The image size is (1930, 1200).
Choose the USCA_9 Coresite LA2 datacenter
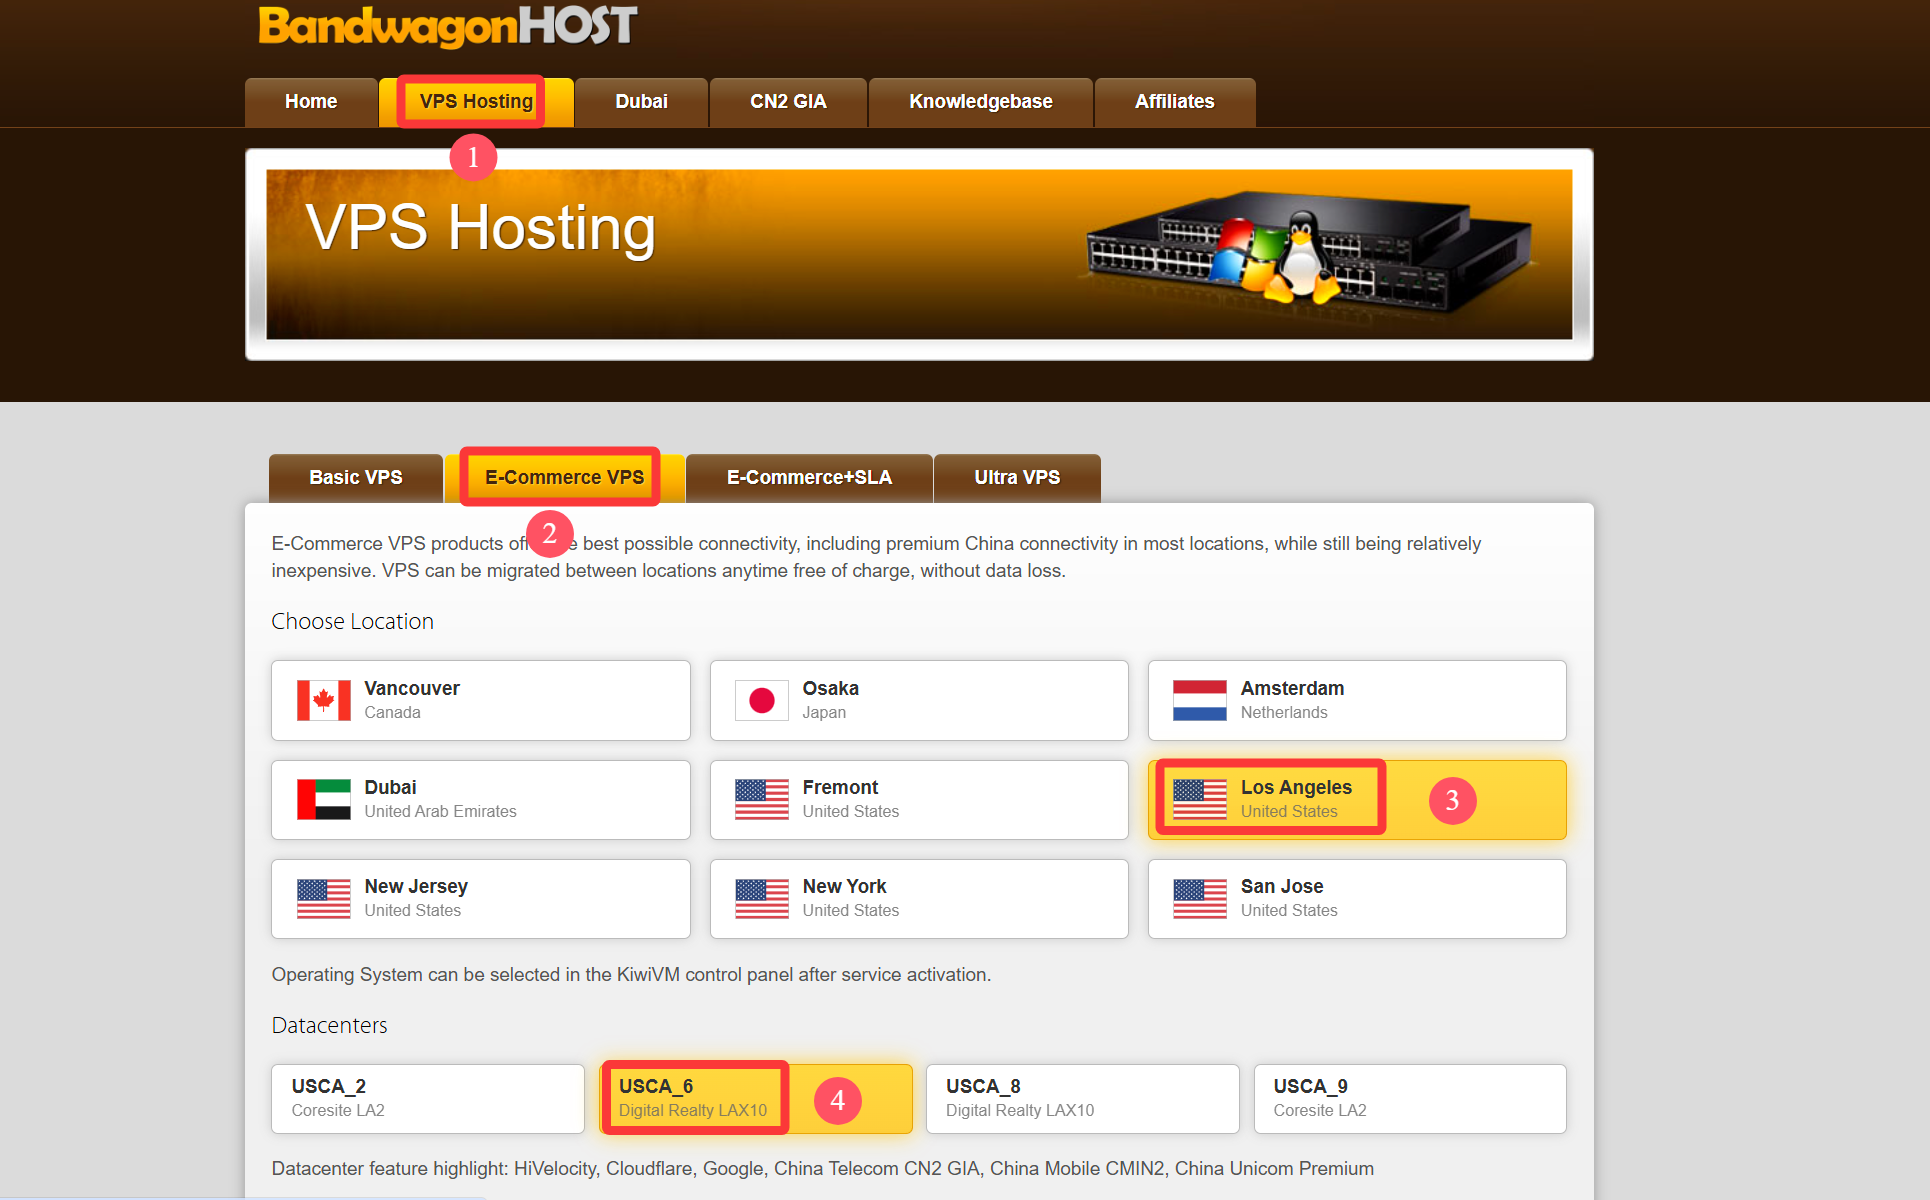[1409, 1098]
